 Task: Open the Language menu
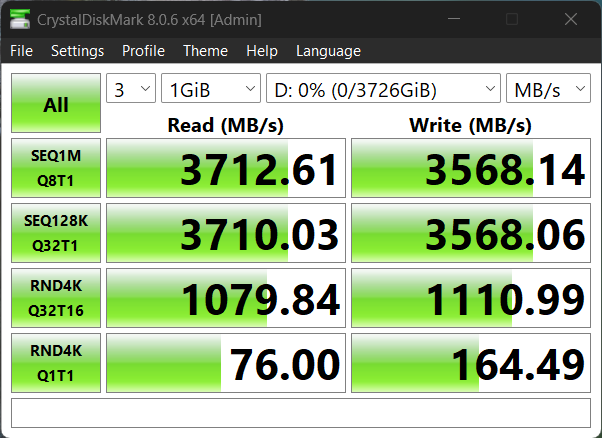[x=328, y=51]
